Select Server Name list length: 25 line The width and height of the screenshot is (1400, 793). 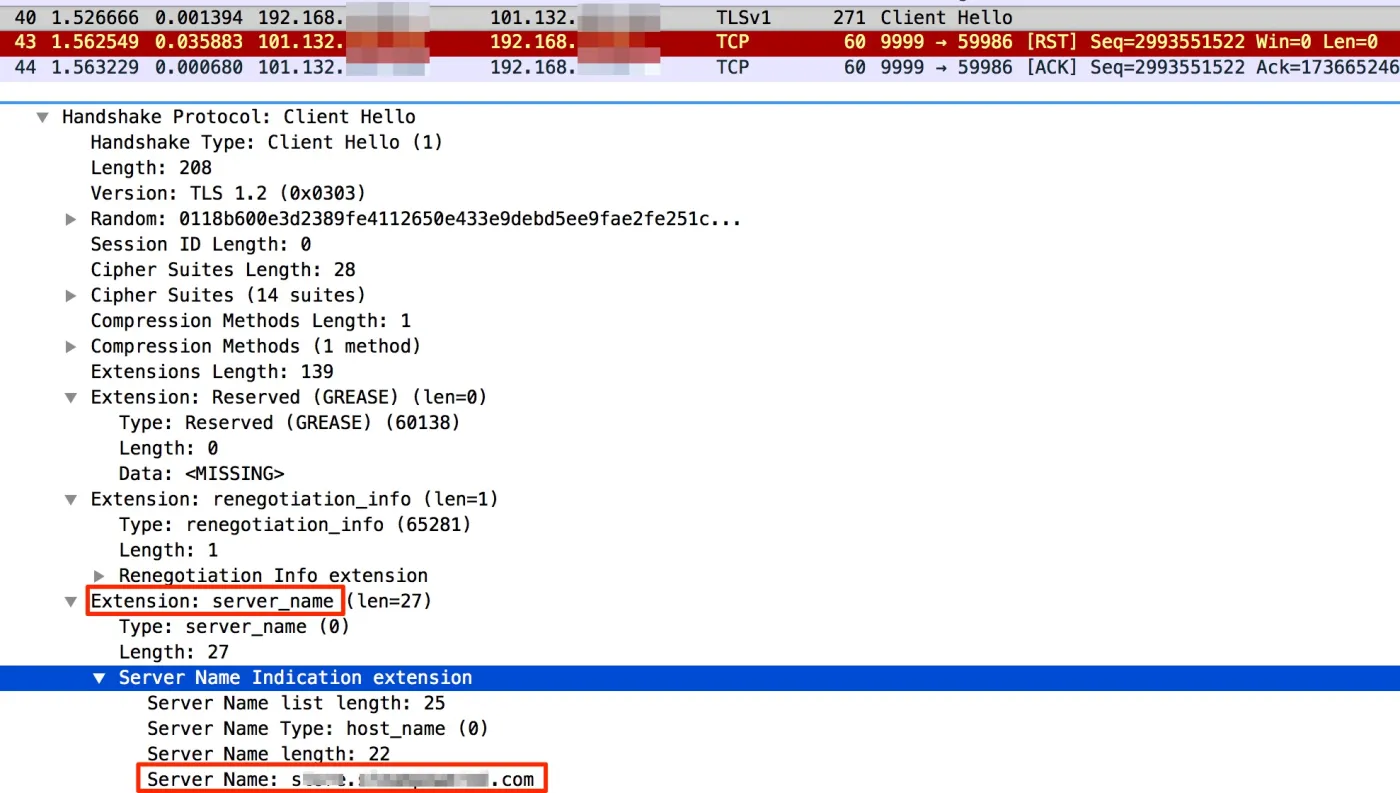click(296, 703)
